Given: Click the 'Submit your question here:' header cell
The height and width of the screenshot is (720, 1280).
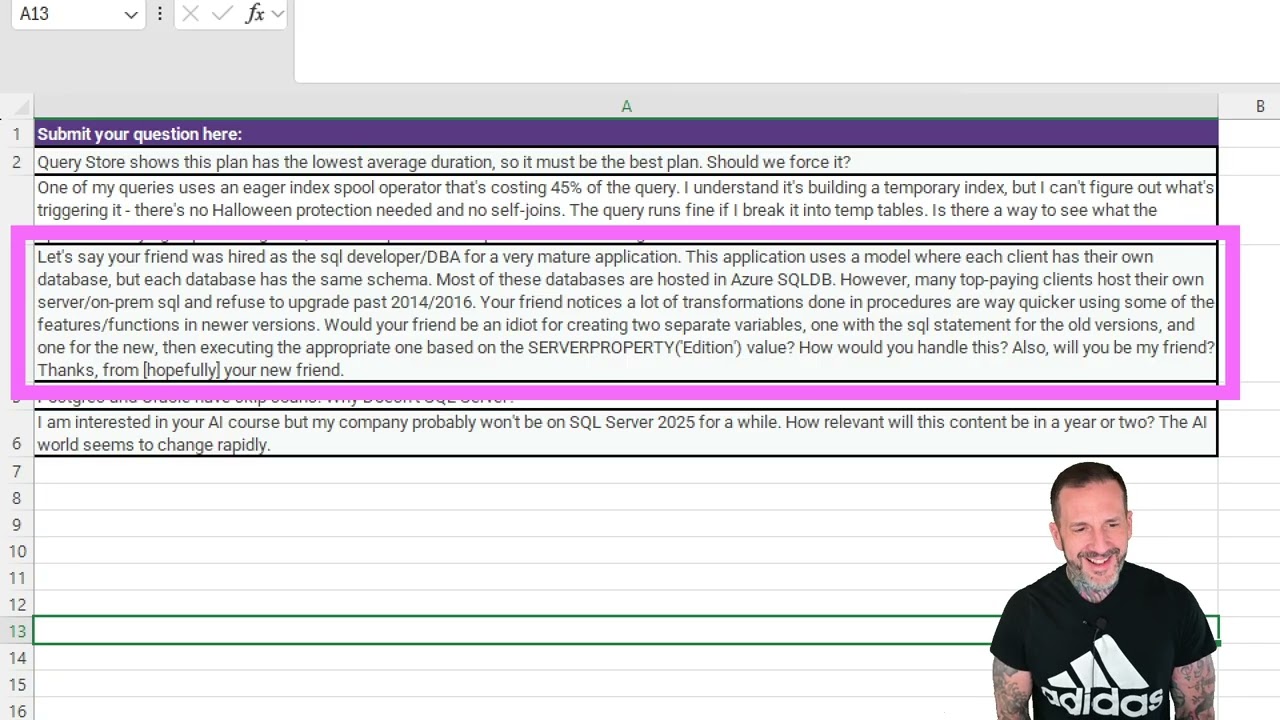Looking at the screenshot, I should pyautogui.click(x=626, y=134).
